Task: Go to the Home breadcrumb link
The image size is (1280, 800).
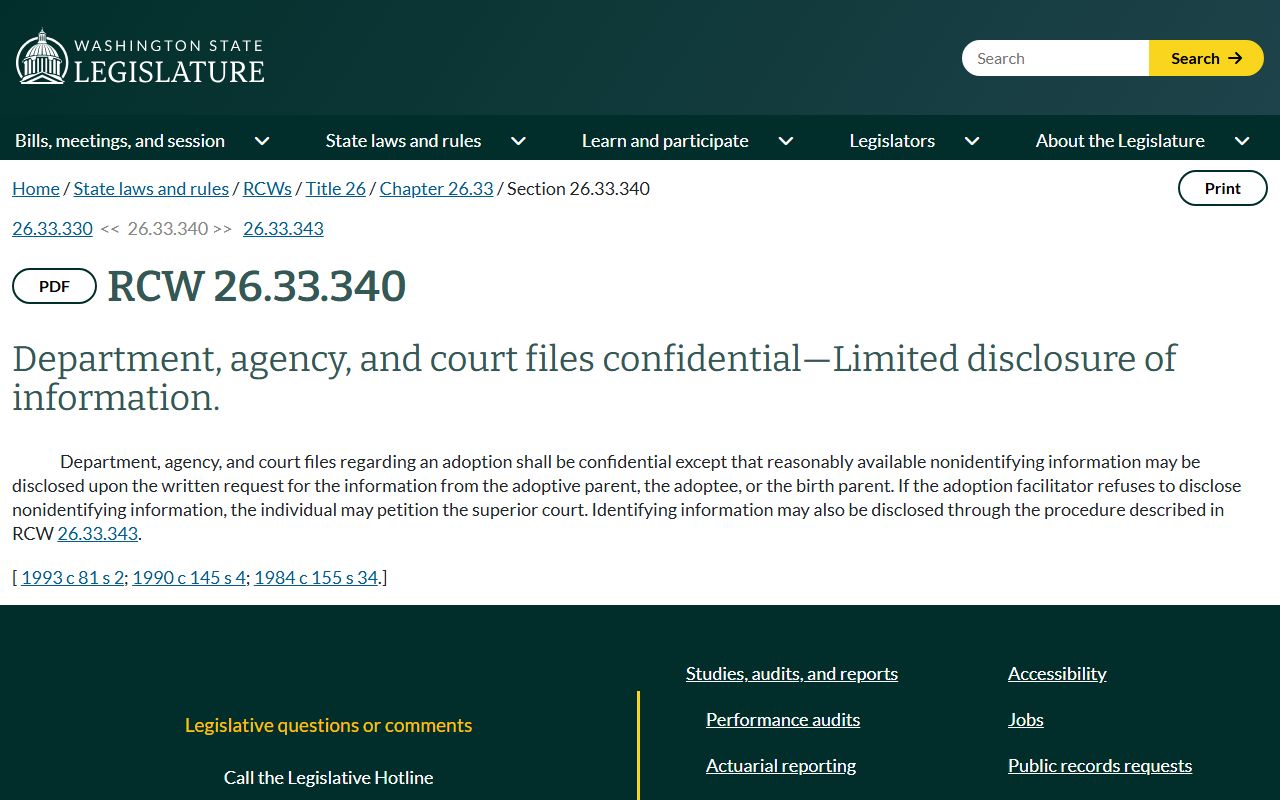Action: 36,188
